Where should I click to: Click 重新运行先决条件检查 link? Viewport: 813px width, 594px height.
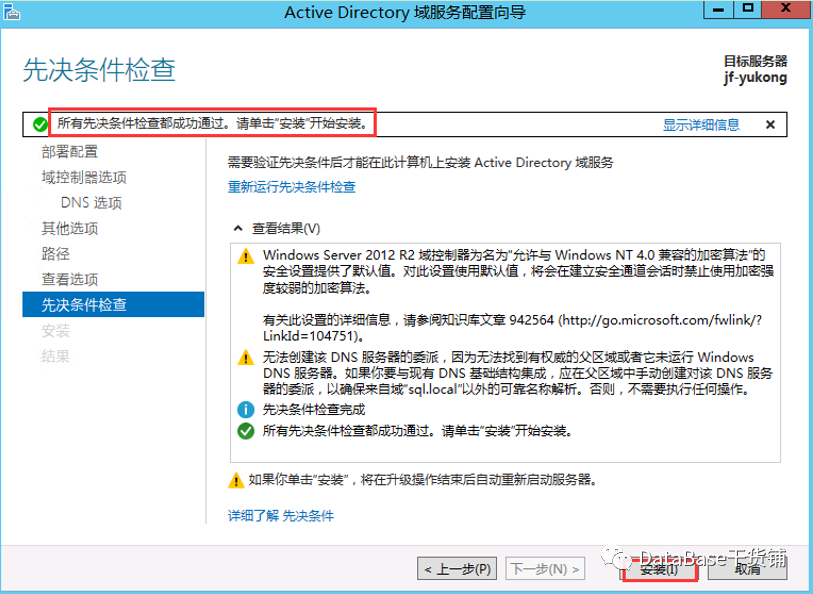[292, 187]
